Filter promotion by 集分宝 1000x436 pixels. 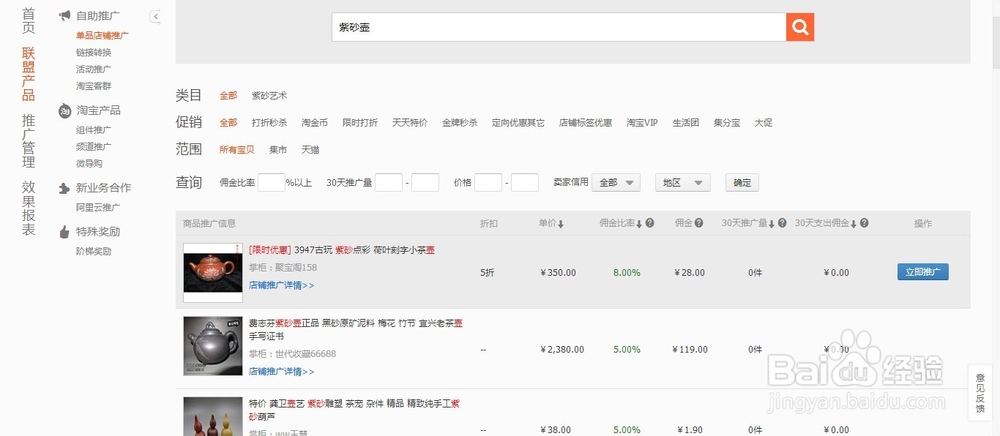(x=727, y=123)
